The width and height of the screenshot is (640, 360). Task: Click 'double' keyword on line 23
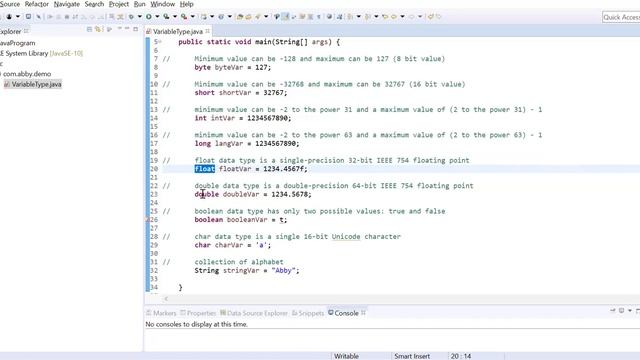tap(207, 194)
